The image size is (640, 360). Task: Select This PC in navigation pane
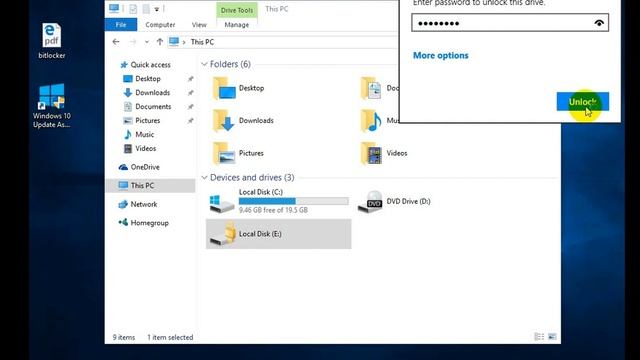(150, 185)
